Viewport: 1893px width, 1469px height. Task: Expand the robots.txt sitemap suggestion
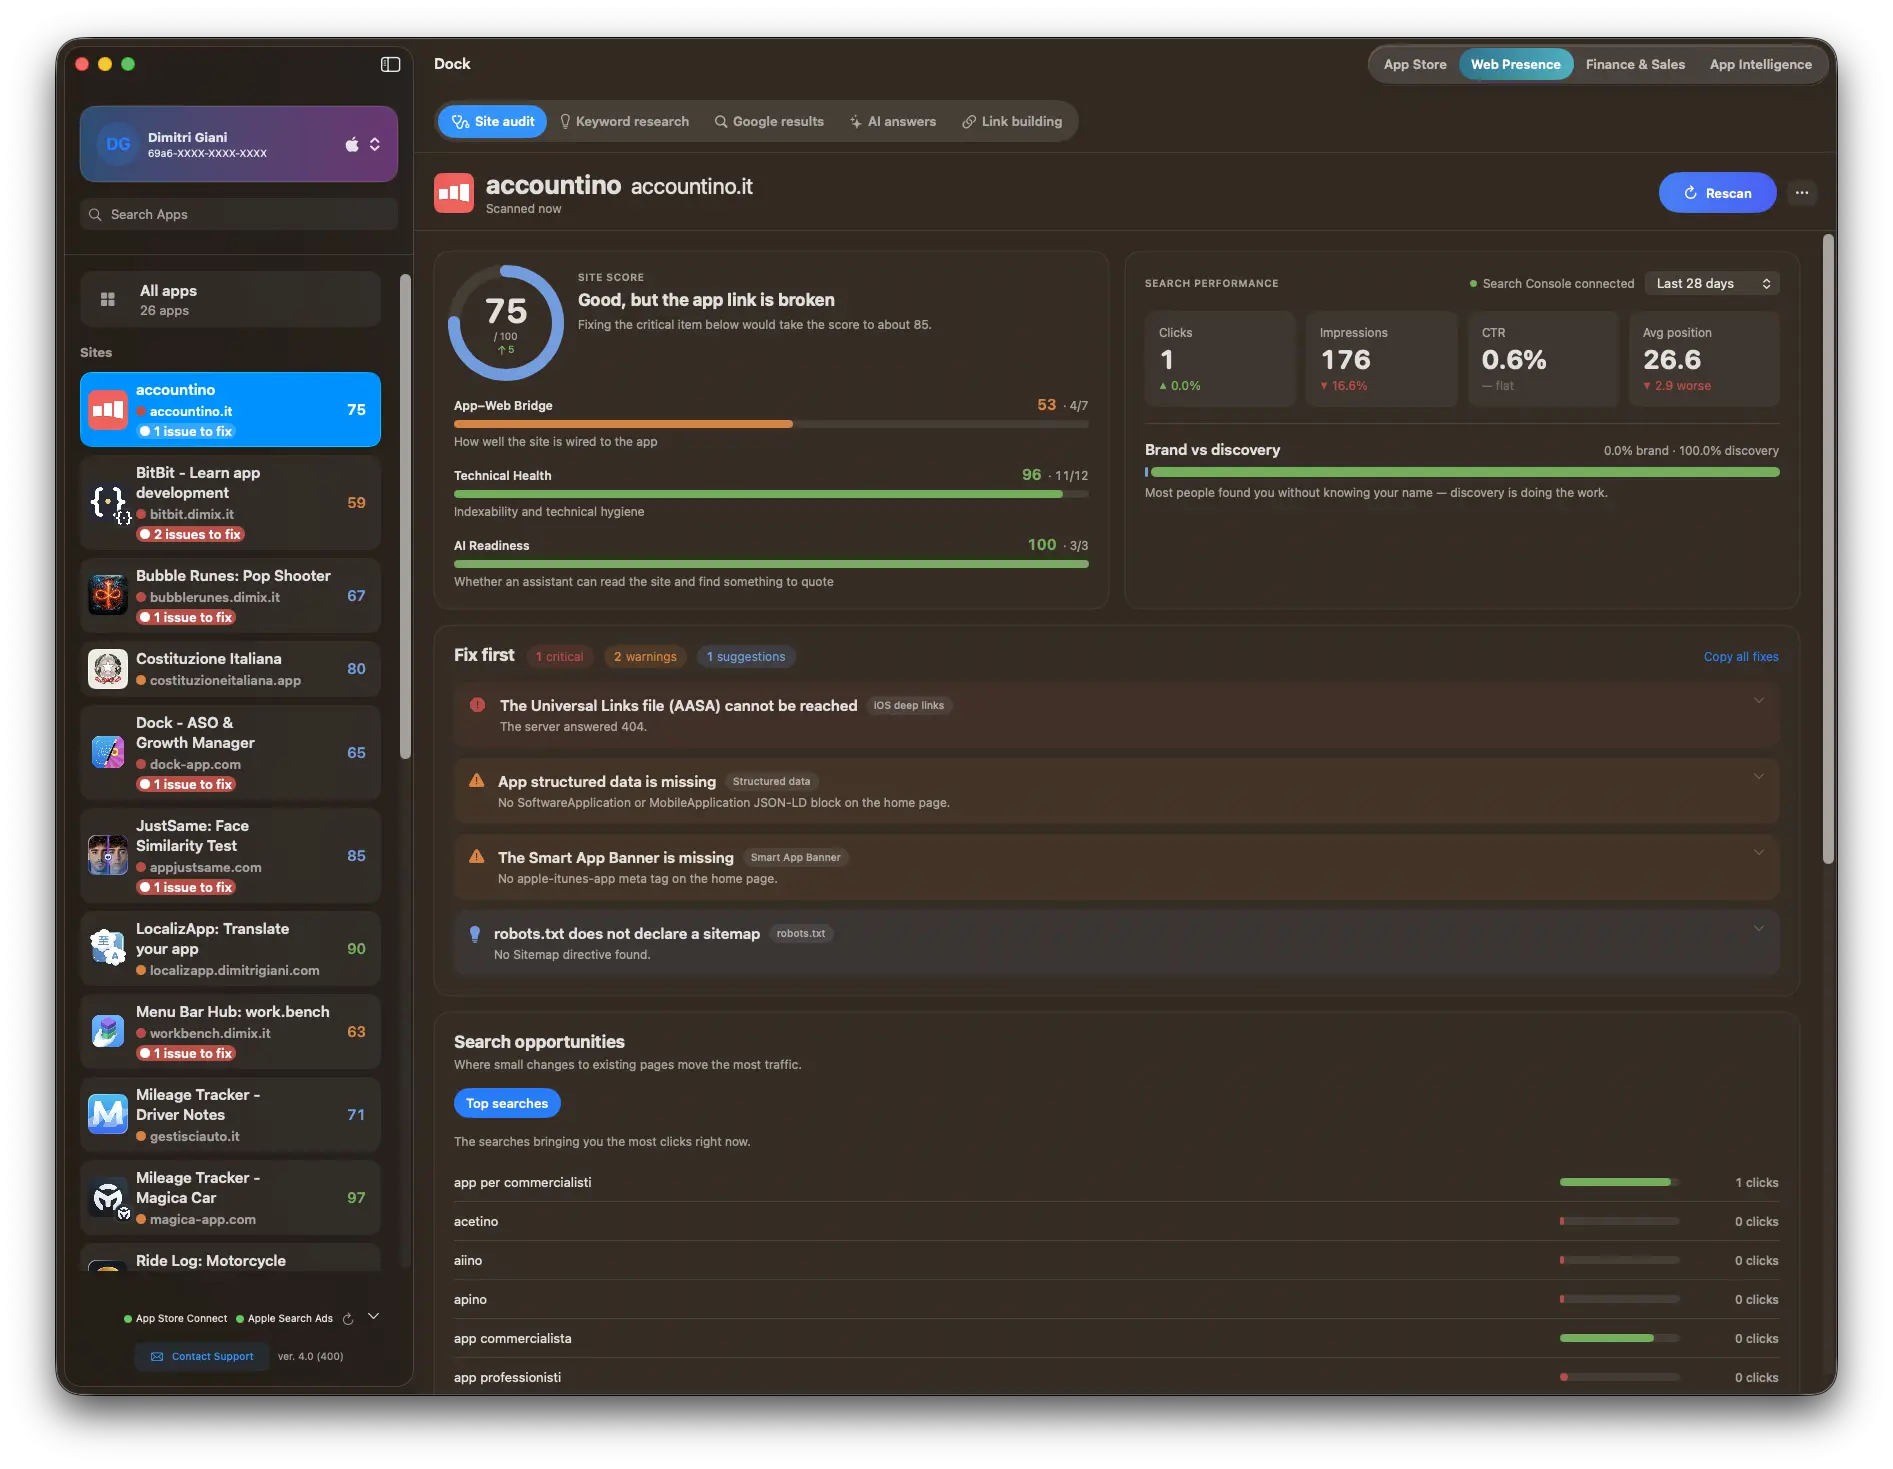(1759, 928)
